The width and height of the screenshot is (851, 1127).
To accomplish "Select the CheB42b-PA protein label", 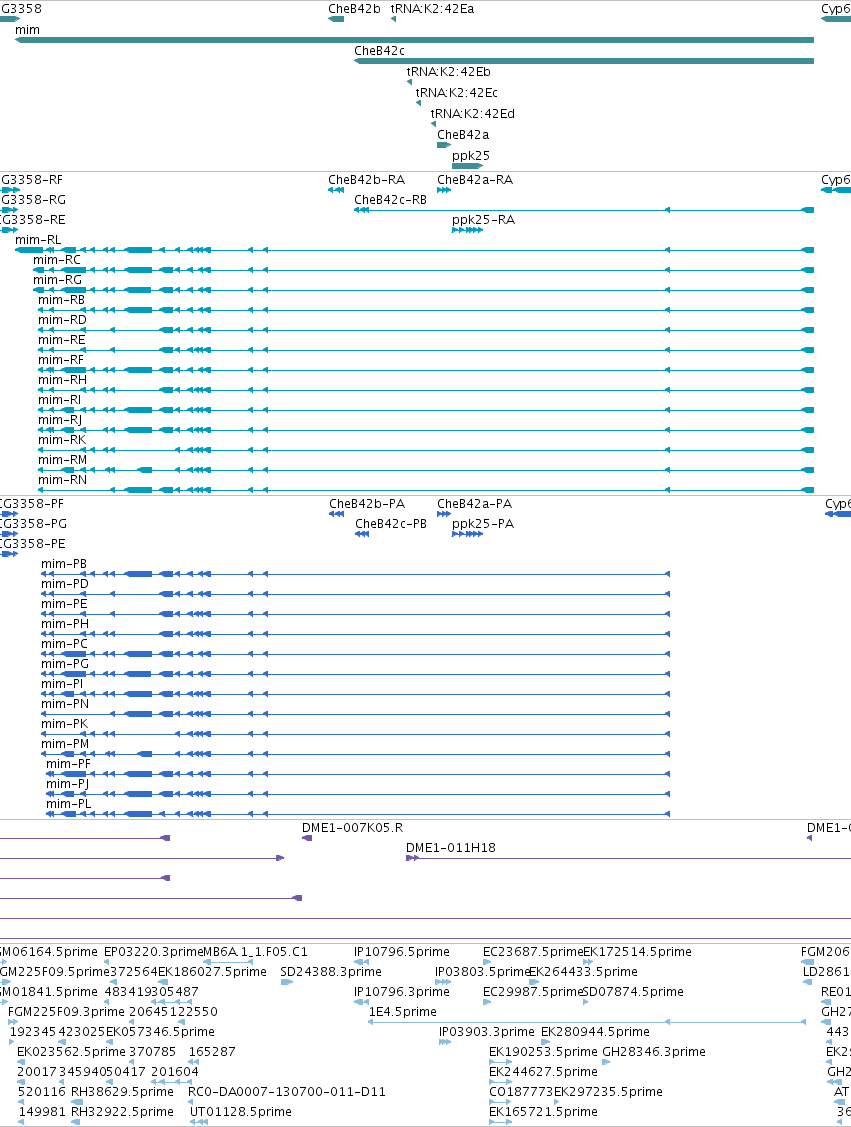I will point(367,504).
